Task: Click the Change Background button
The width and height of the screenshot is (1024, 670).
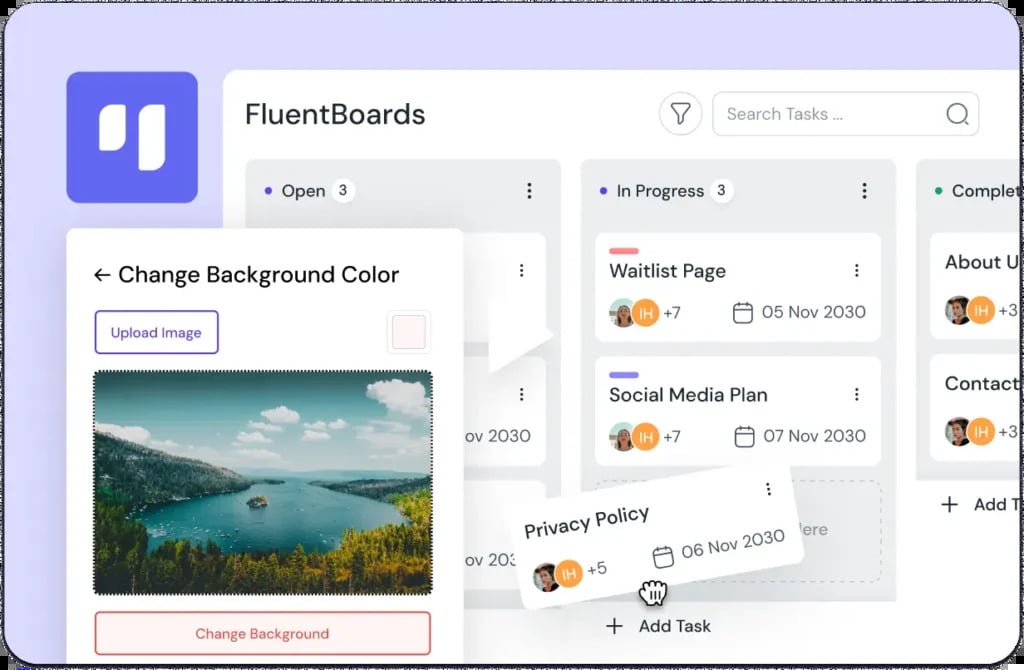Action: click(x=262, y=633)
